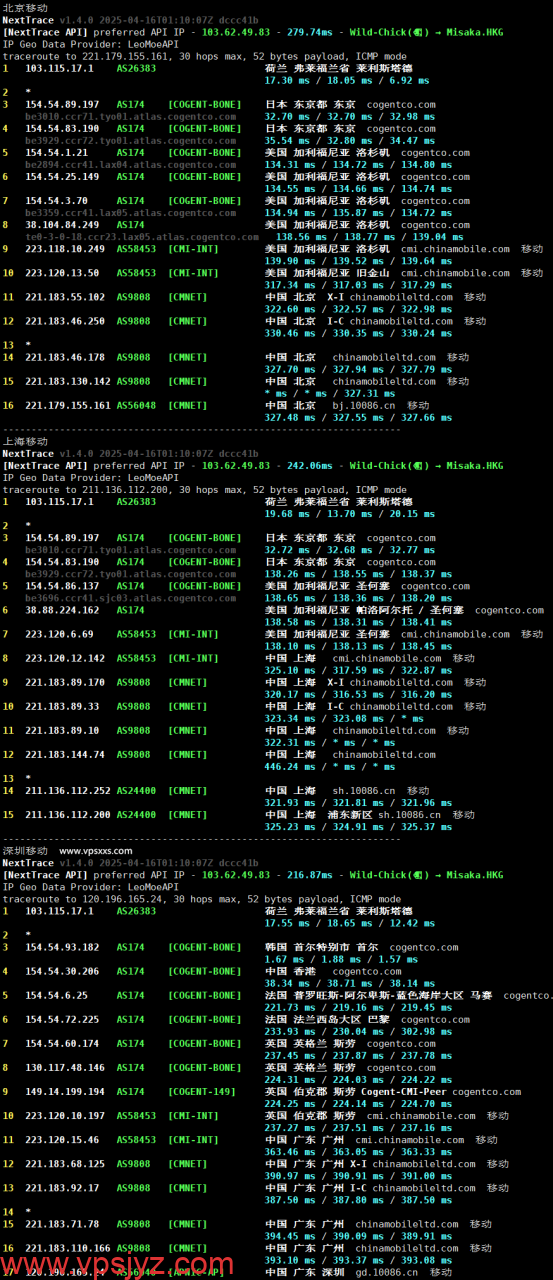The width and height of the screenshot is (553, 1280).
Task: Select the IP address 221.183.110.166
Action: [x=67, y=1248]
